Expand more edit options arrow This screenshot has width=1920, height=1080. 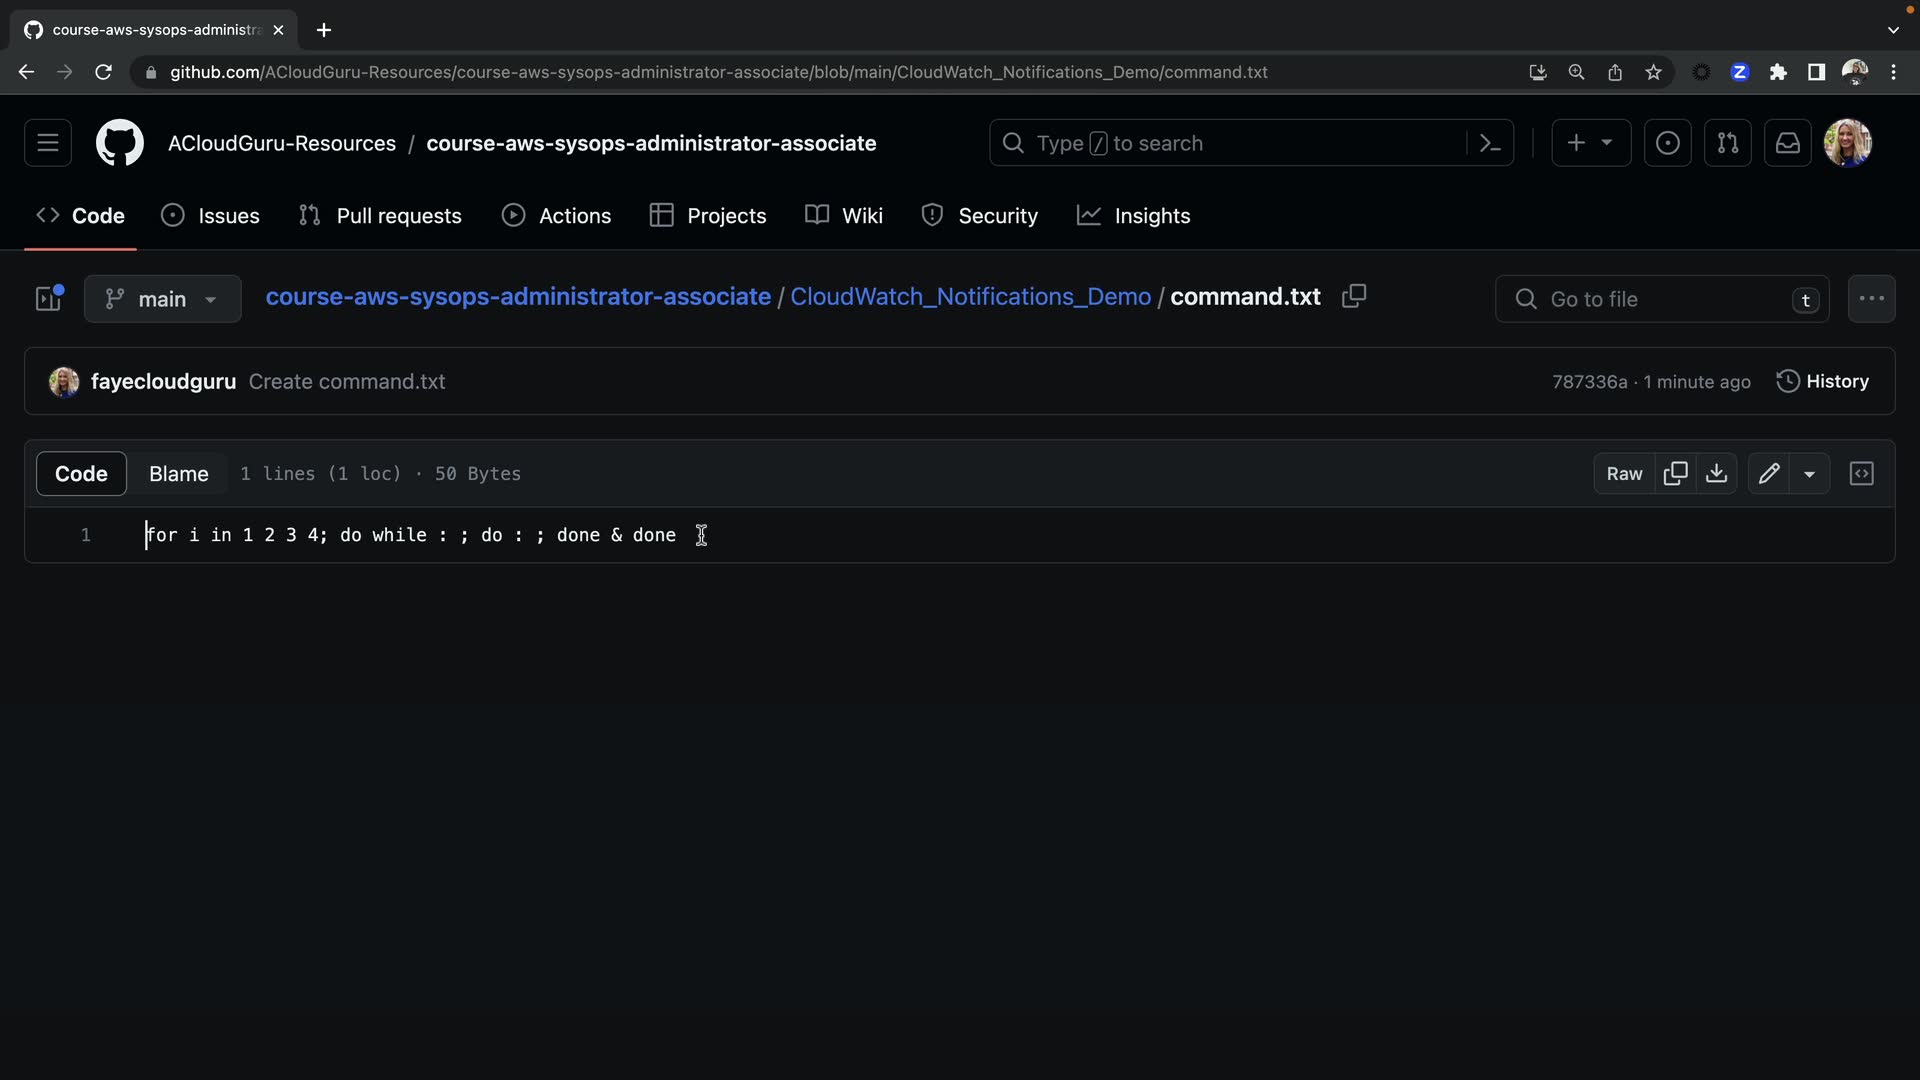(x=1809, y=473)
